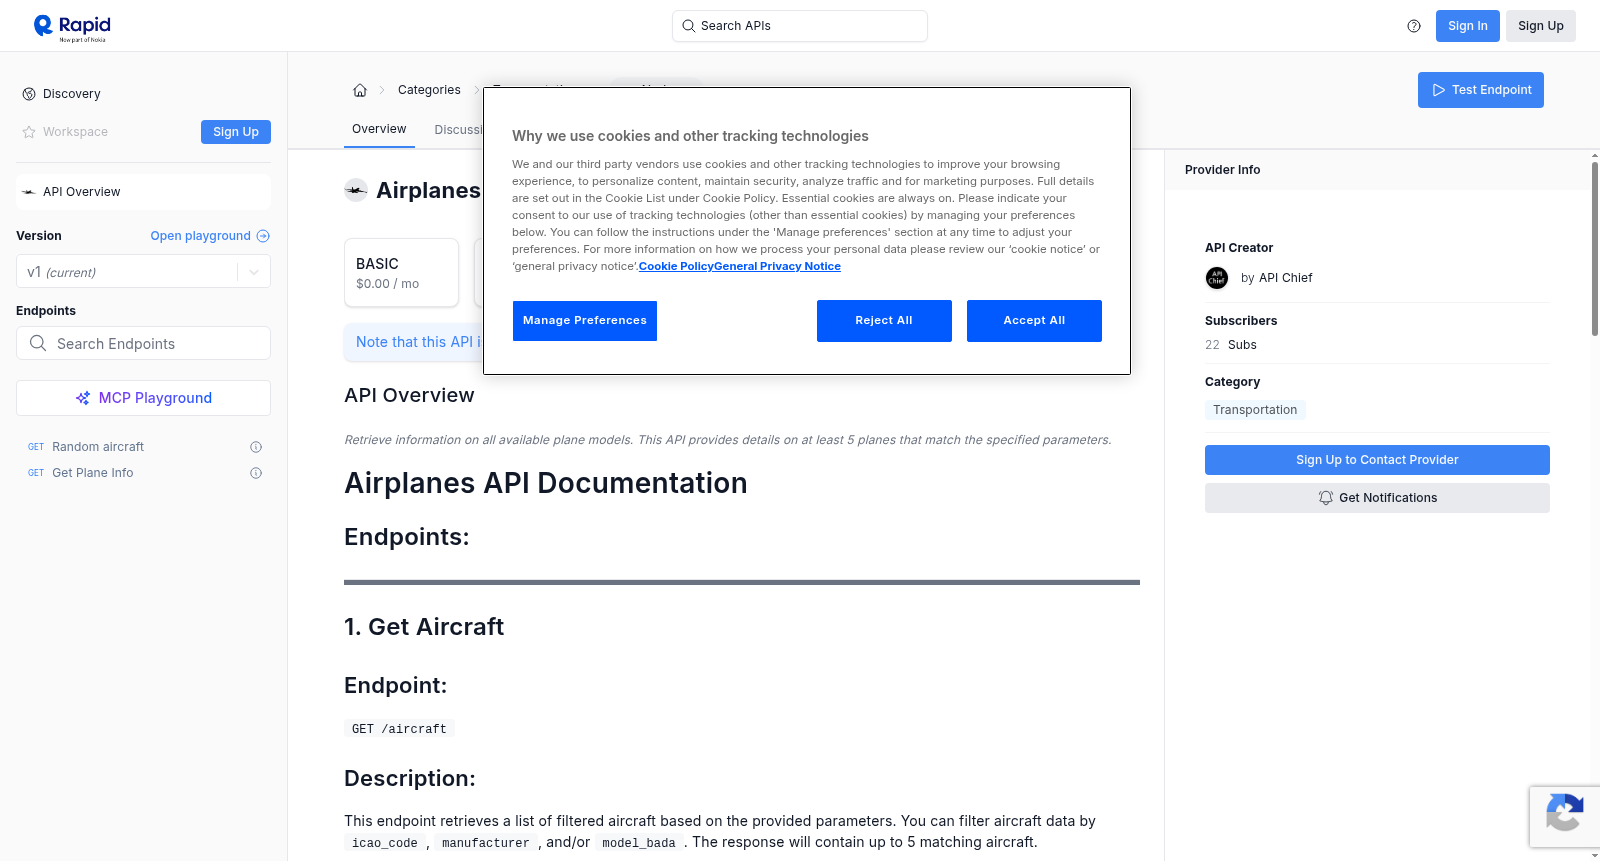Viewport: 1600px width, 861px height.
Task: Click the '22 Subs' subscriber count
Action: [x=1230, y=345]
